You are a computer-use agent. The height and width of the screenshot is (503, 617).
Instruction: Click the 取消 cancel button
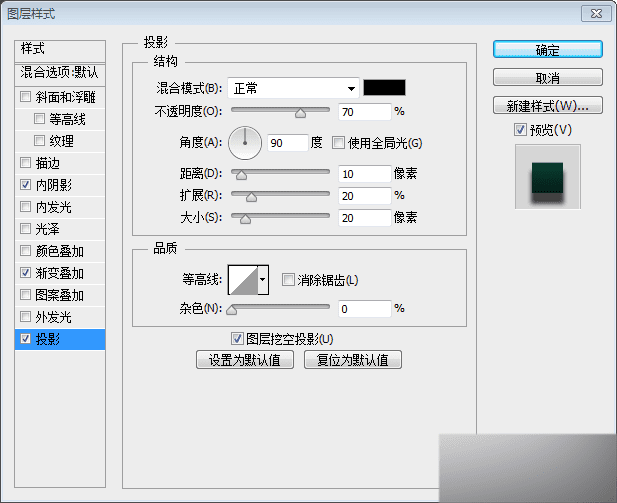[548, 78]
